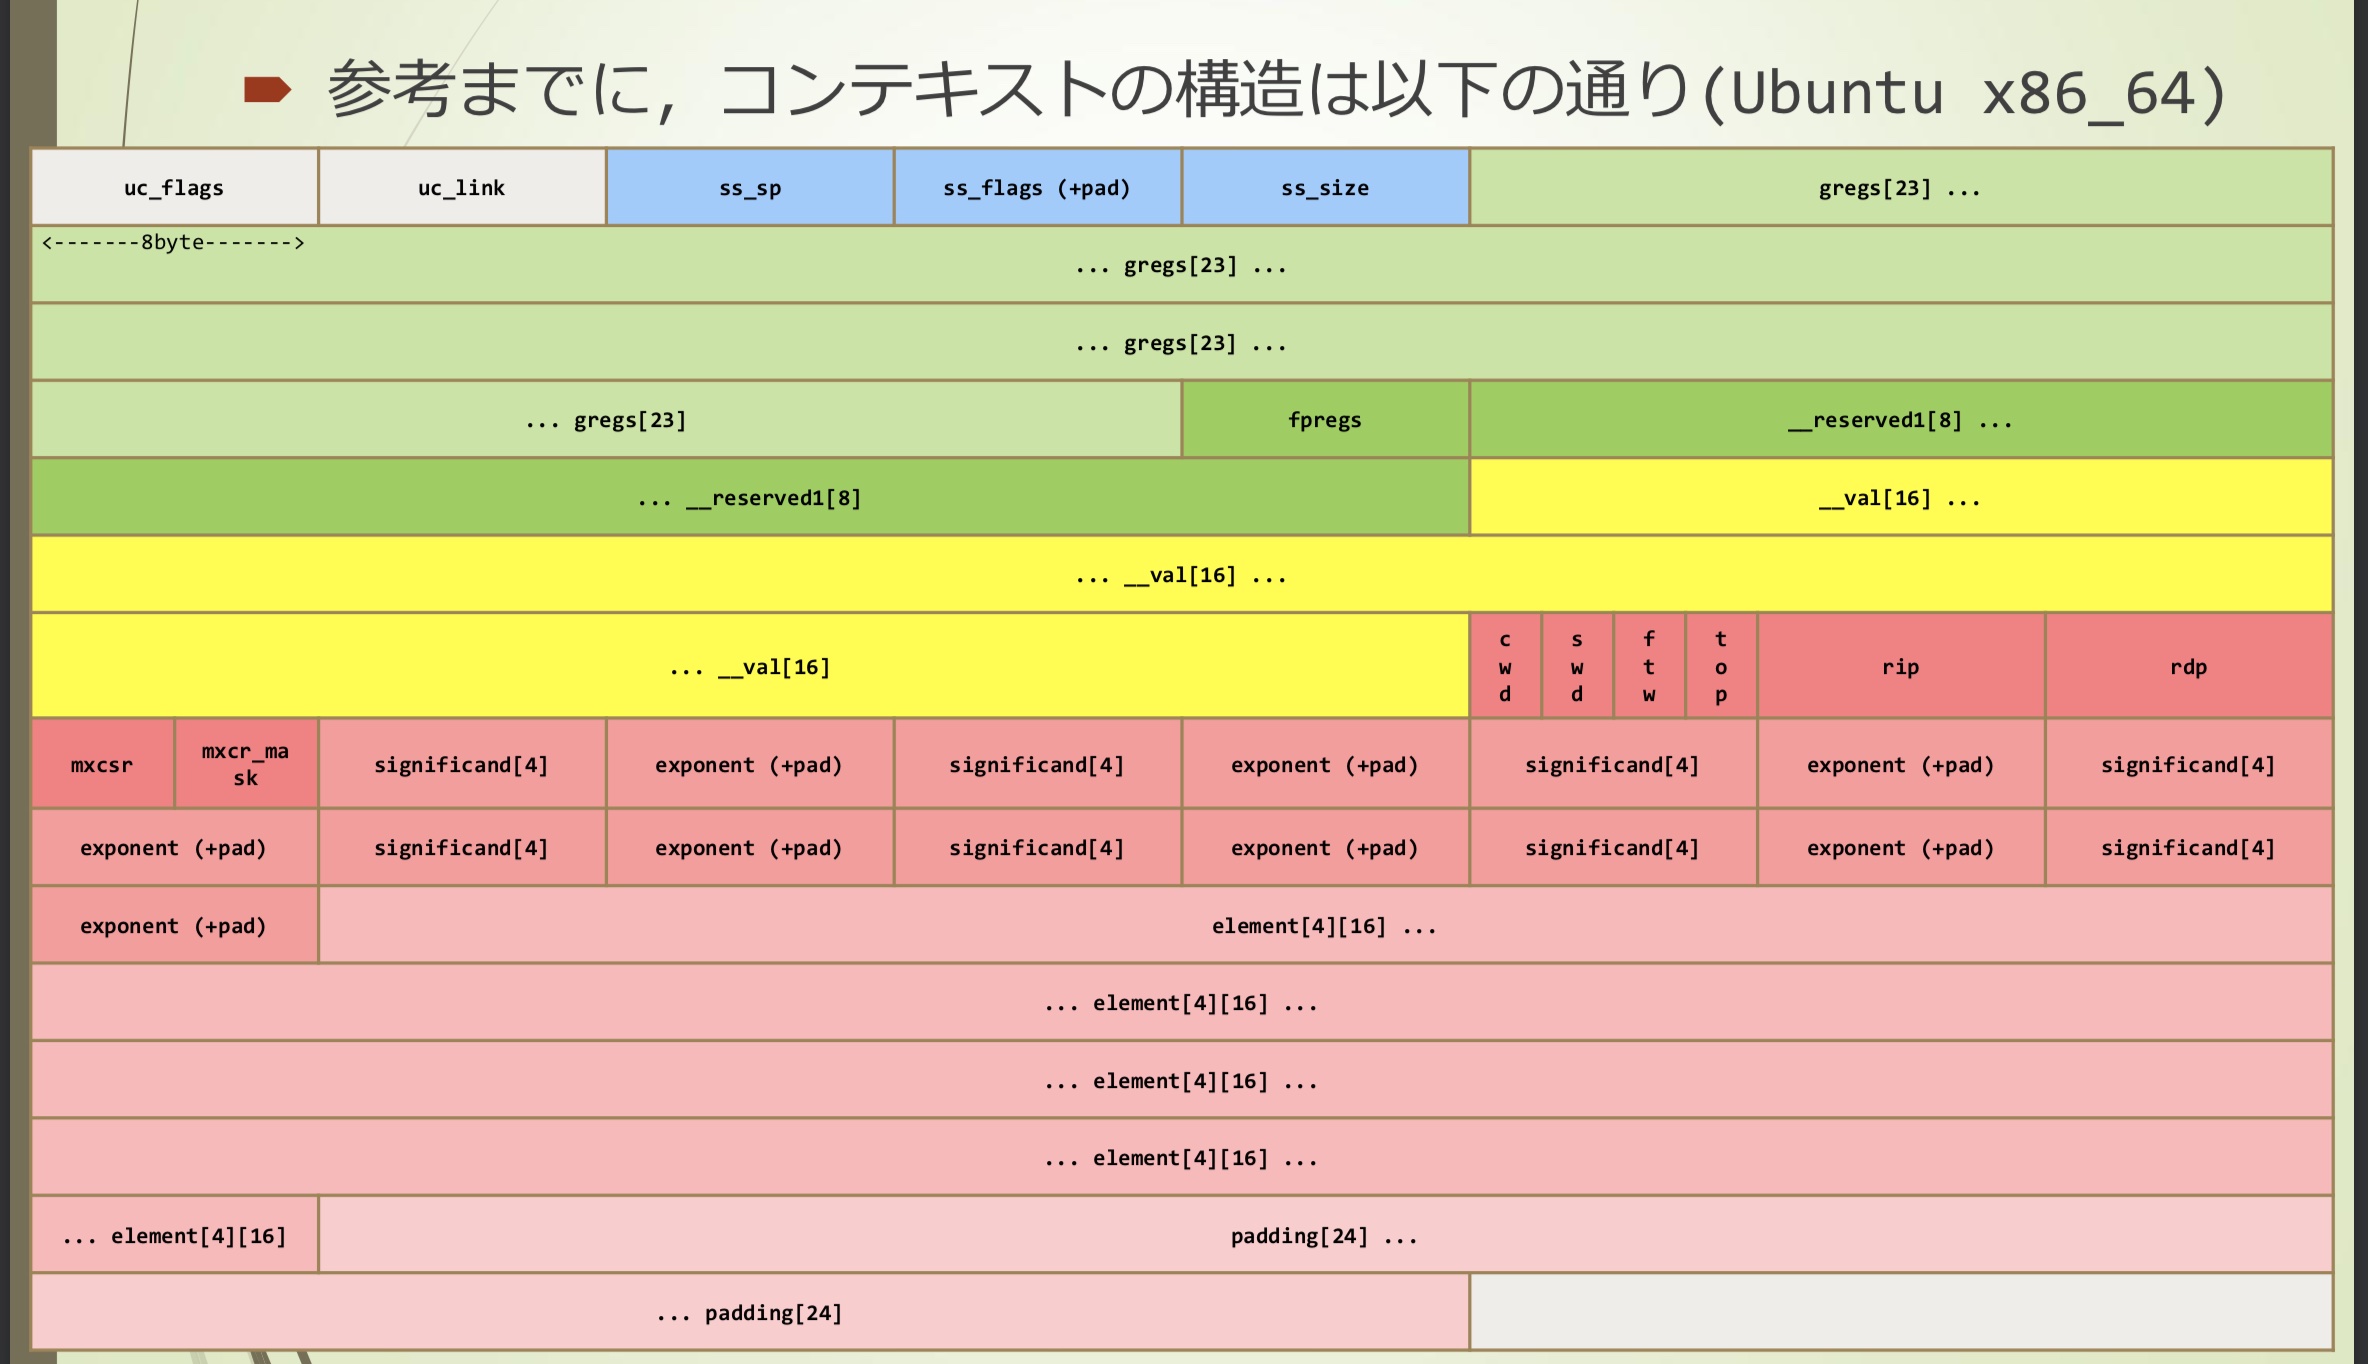This screenshot has width=2368, height=1364.
Task: Click the empty gray cell at bottom right
Action: click(x=1900, y=1313)
